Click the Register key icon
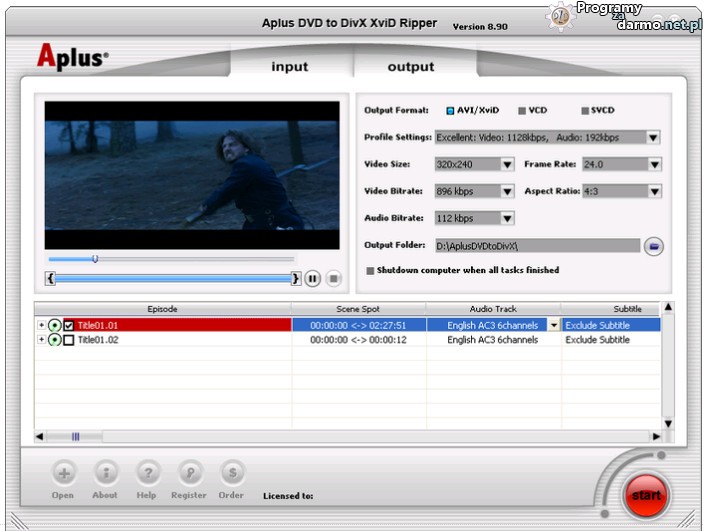Image resolution: width=704 pixels, height=531 pixels. coord(189,472)
